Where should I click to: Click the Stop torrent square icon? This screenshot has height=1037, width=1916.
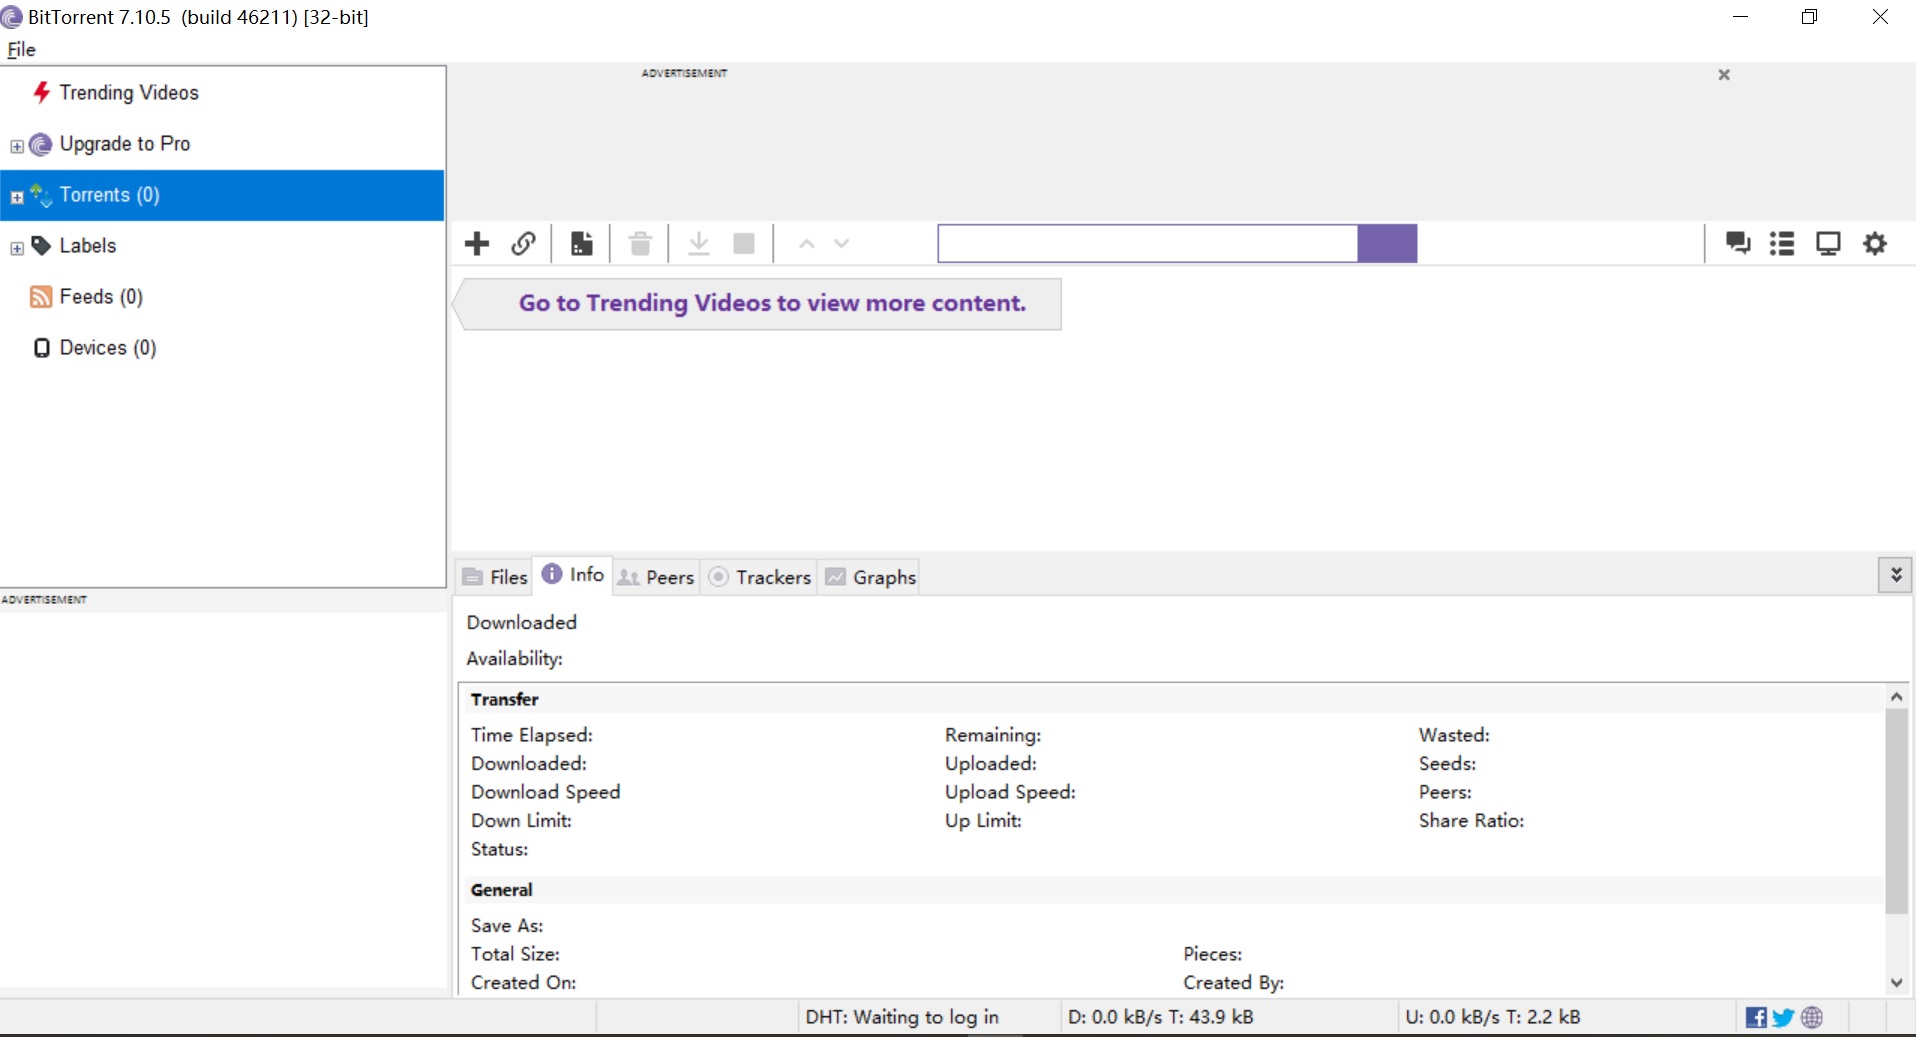click(x=744, y=243)
